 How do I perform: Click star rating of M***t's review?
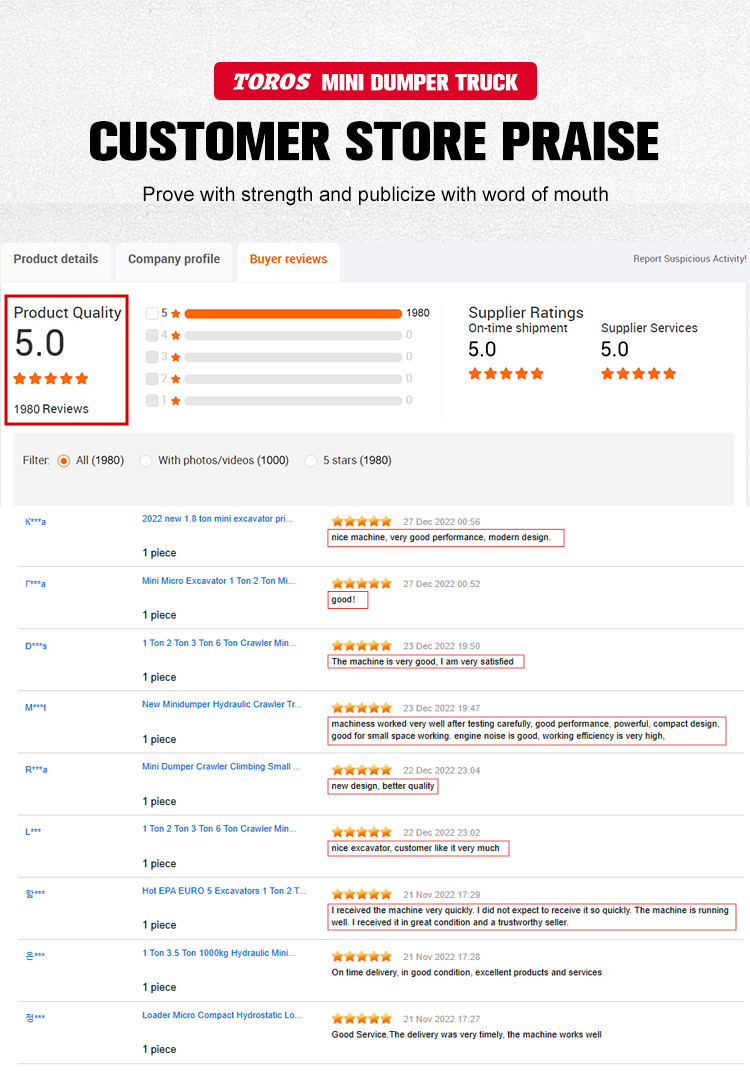[x=362, y=708]
